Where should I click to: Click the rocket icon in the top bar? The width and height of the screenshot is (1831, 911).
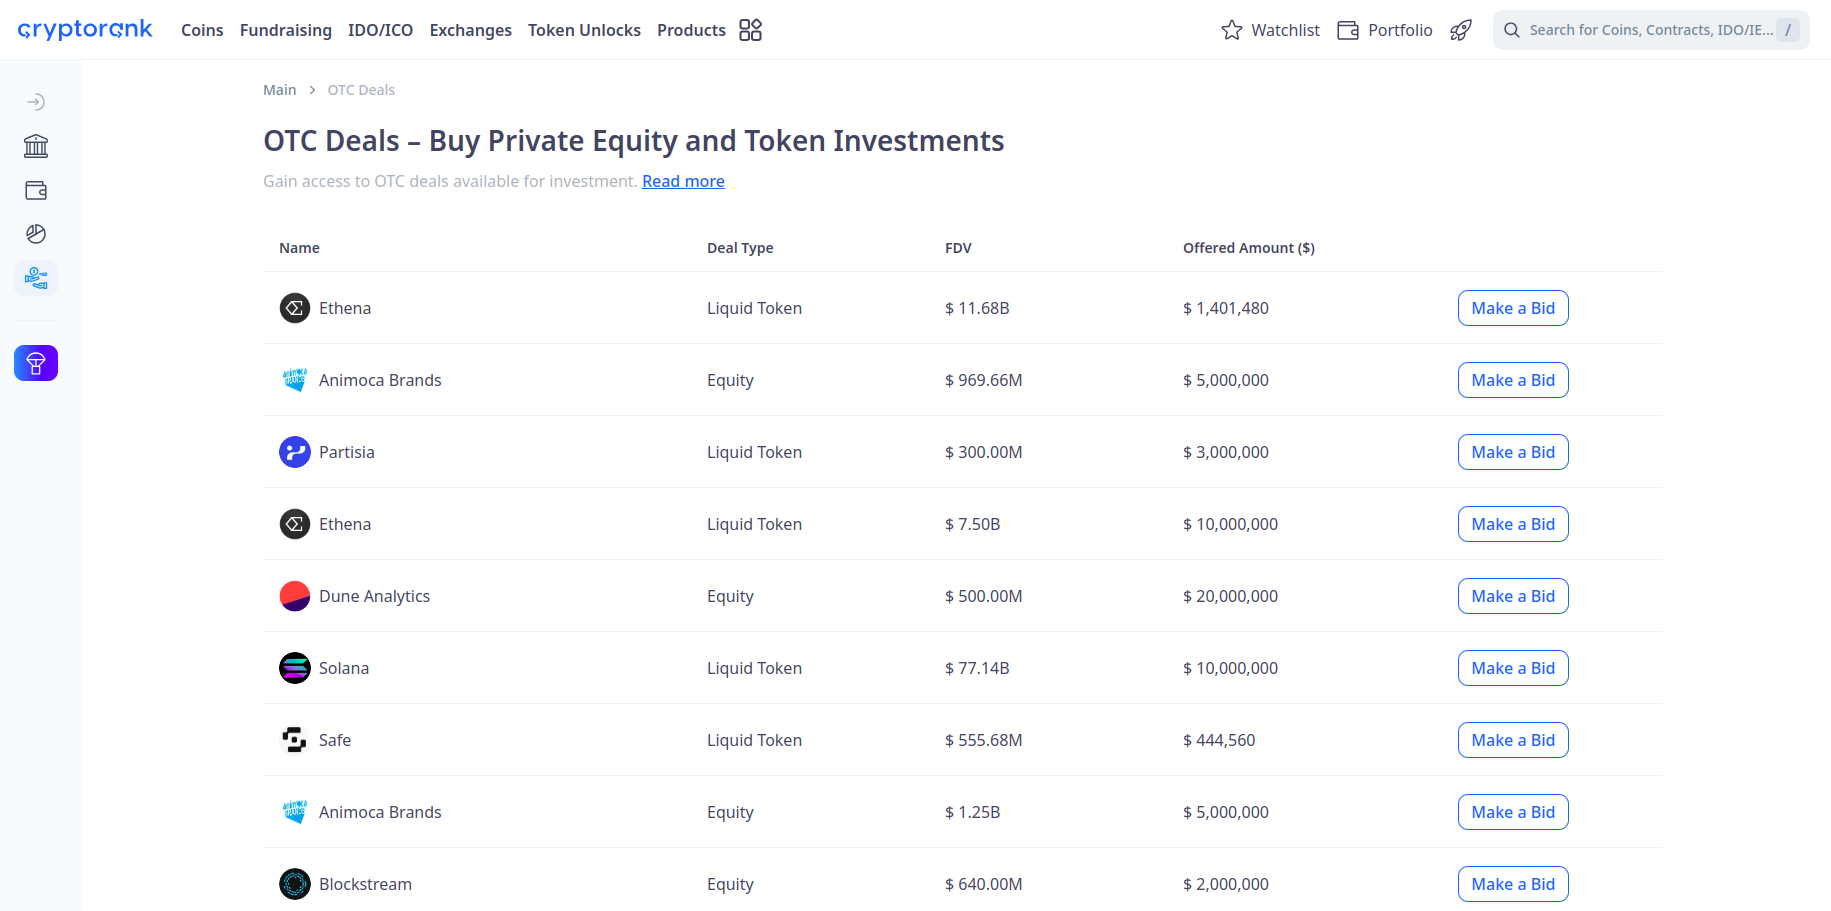click(x=1460, y=30)
